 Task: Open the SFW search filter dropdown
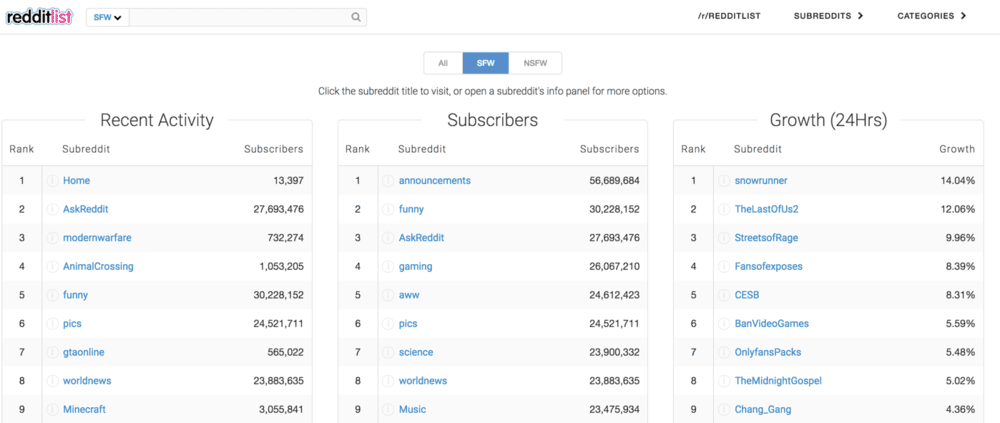click(108, 17)
